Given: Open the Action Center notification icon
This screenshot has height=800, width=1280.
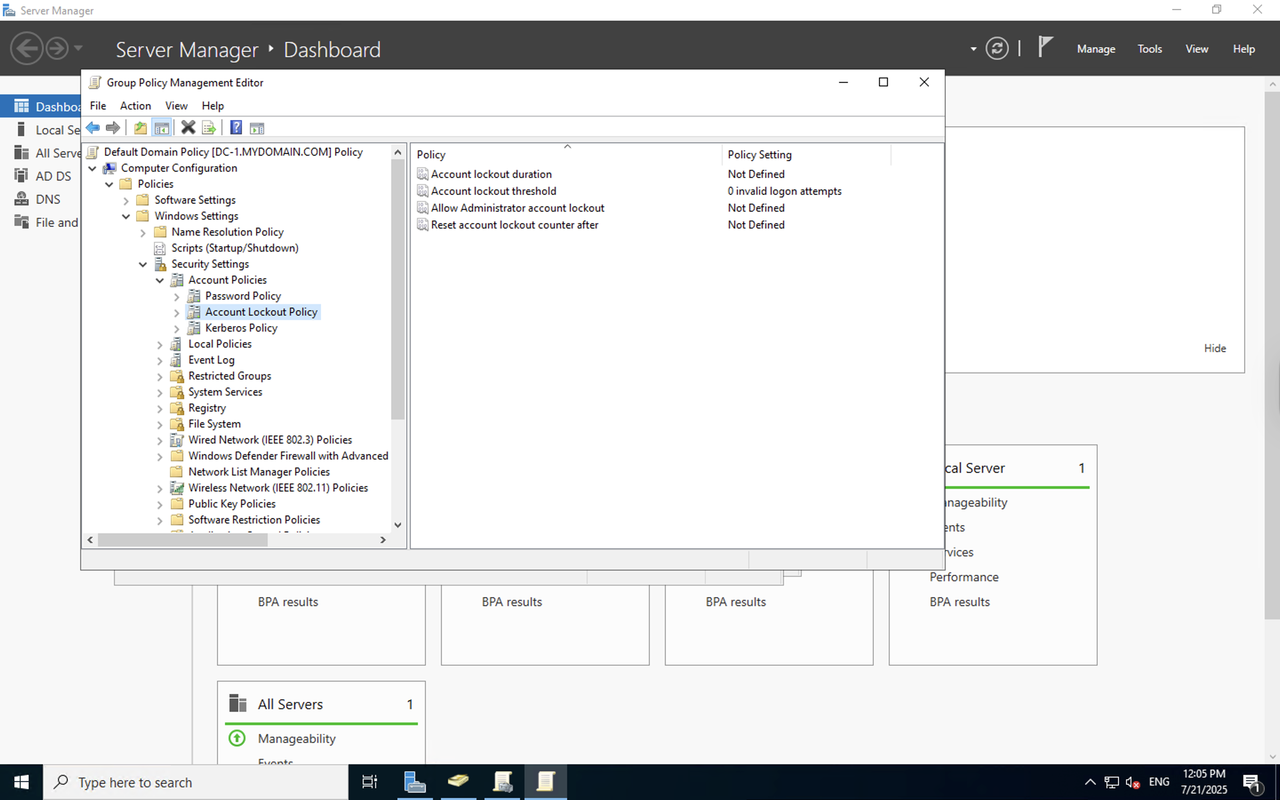Looking at the screenshot, I should tap(1252, 782).
